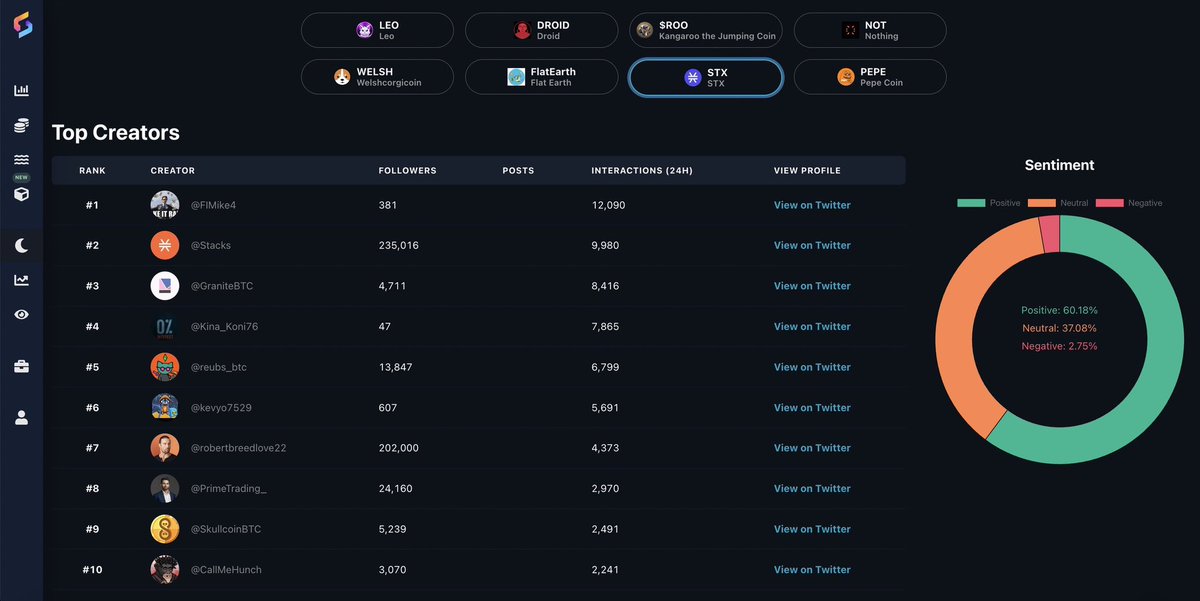
Task: Click the CREATOR column header
Action: coord(173,171)
